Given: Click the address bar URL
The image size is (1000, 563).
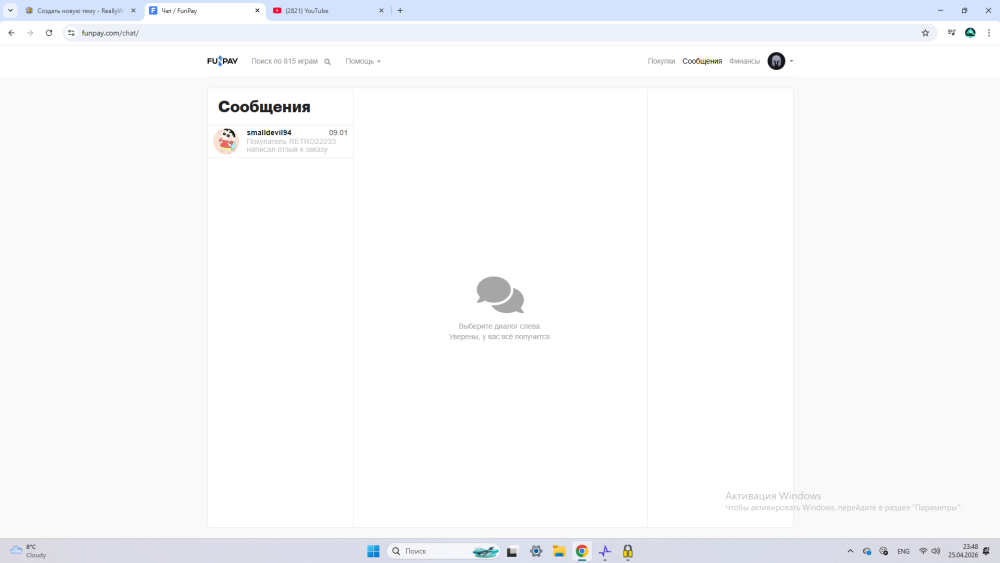Looking at the screenshot, I should [110, 33].
